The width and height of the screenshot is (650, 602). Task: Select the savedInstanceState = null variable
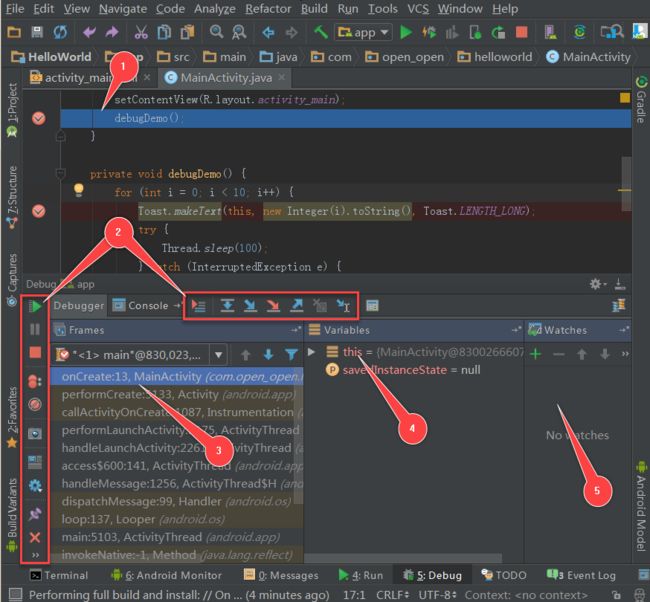[411, 370]
